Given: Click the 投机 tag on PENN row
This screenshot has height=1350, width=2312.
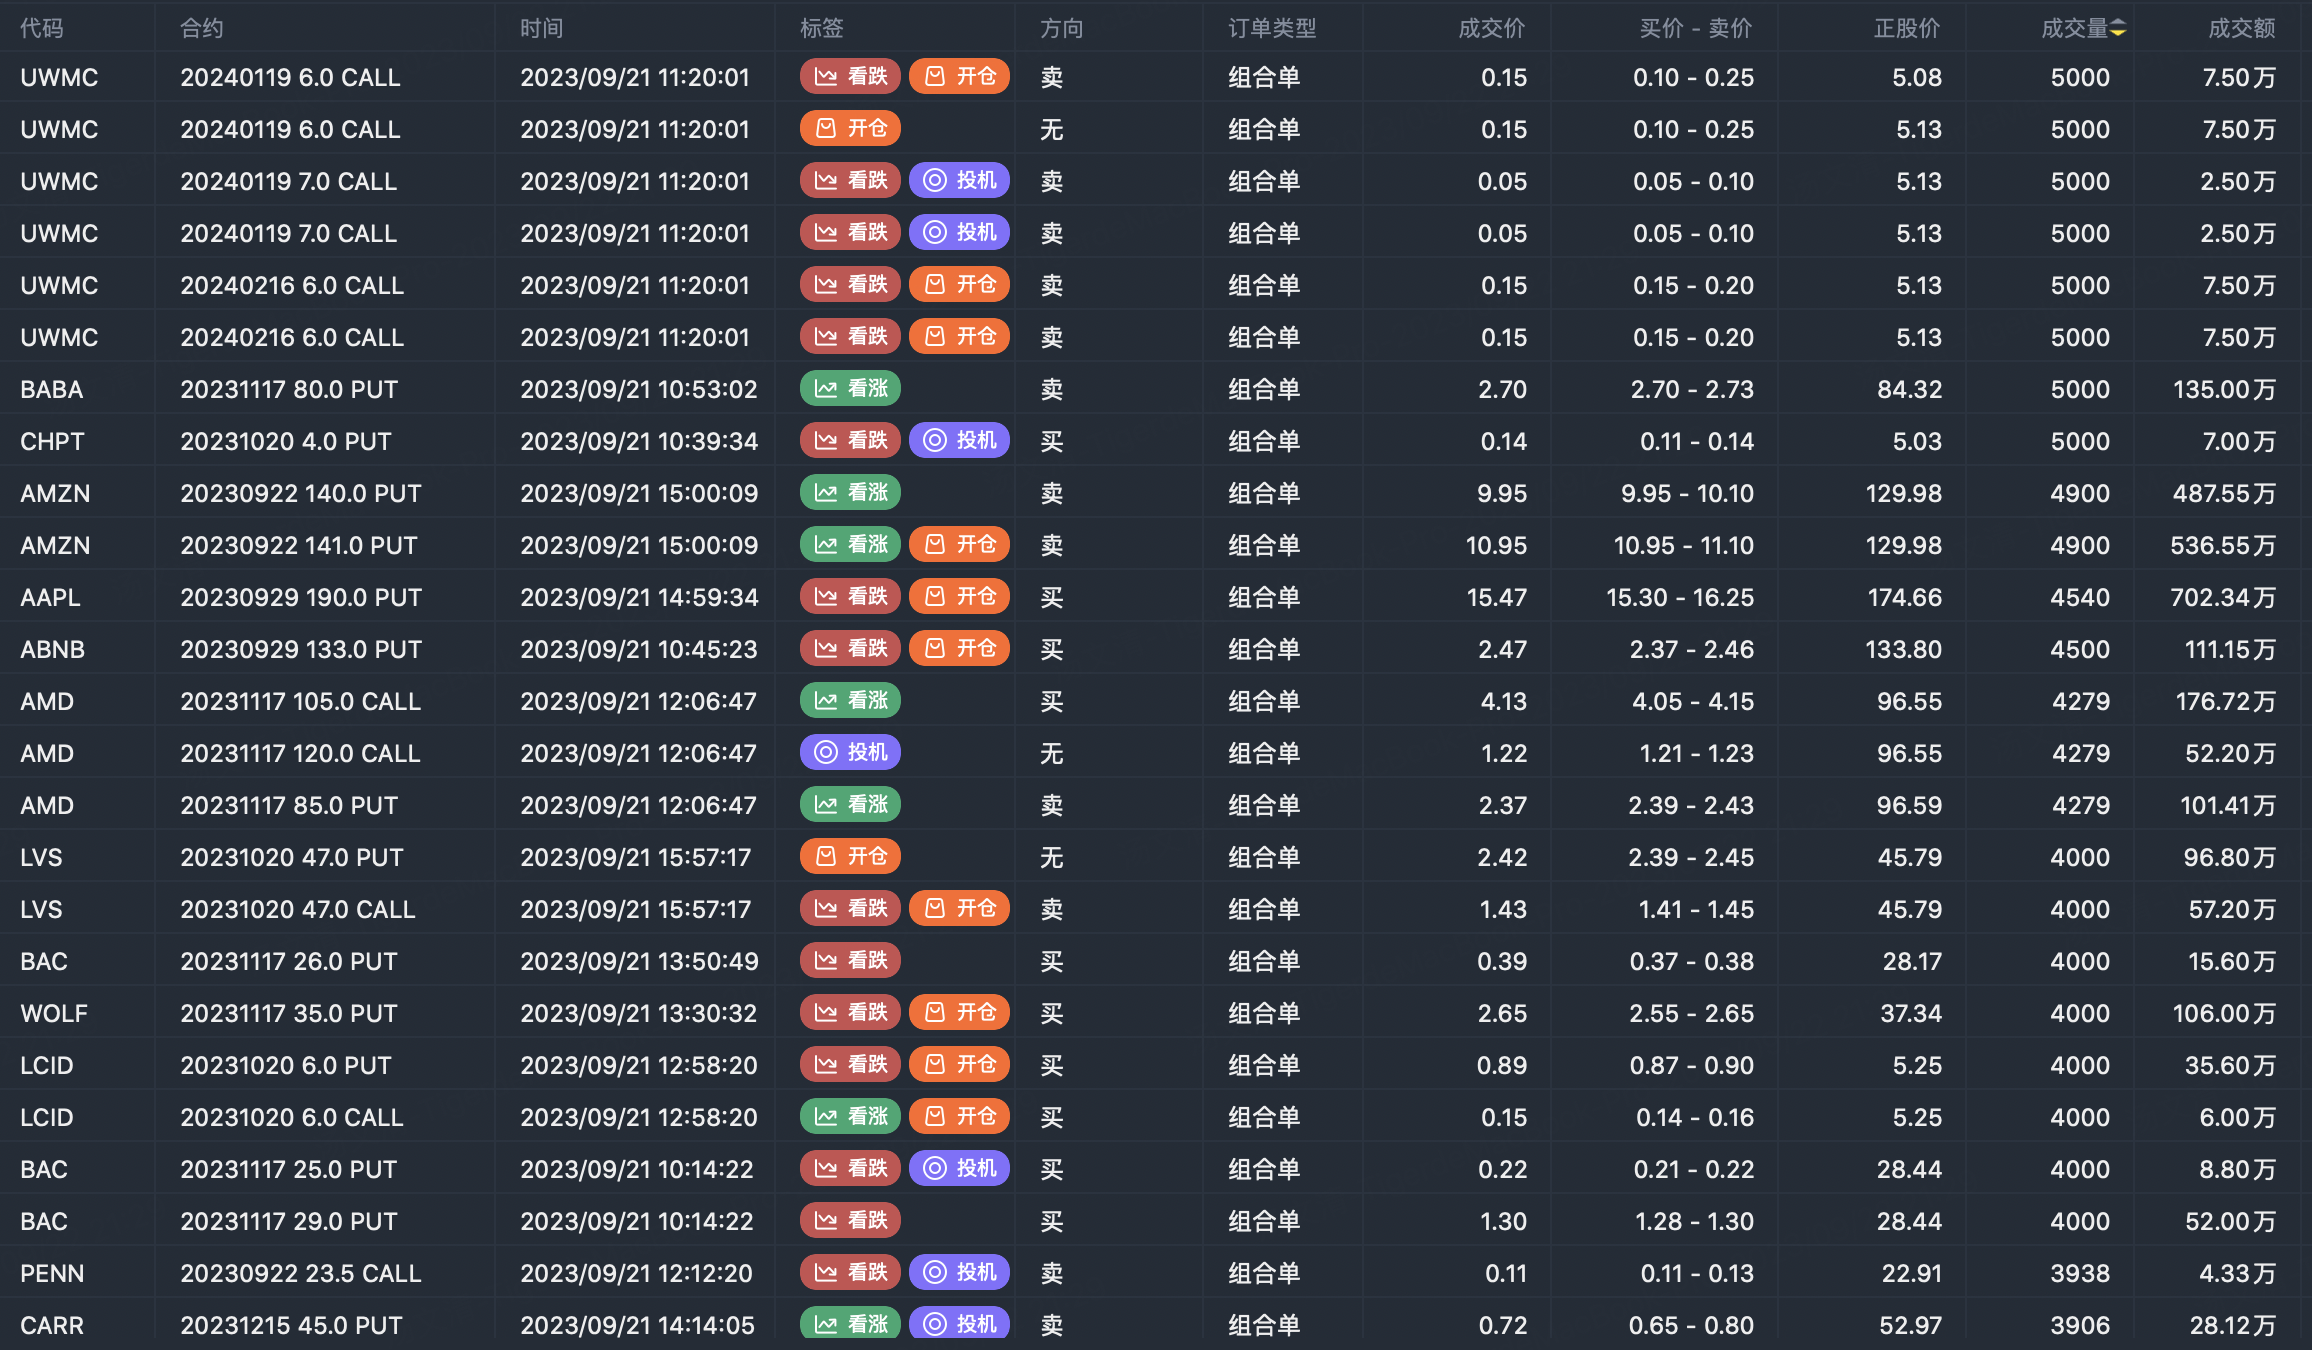Looking at the screenshot, I should 959,1273.
